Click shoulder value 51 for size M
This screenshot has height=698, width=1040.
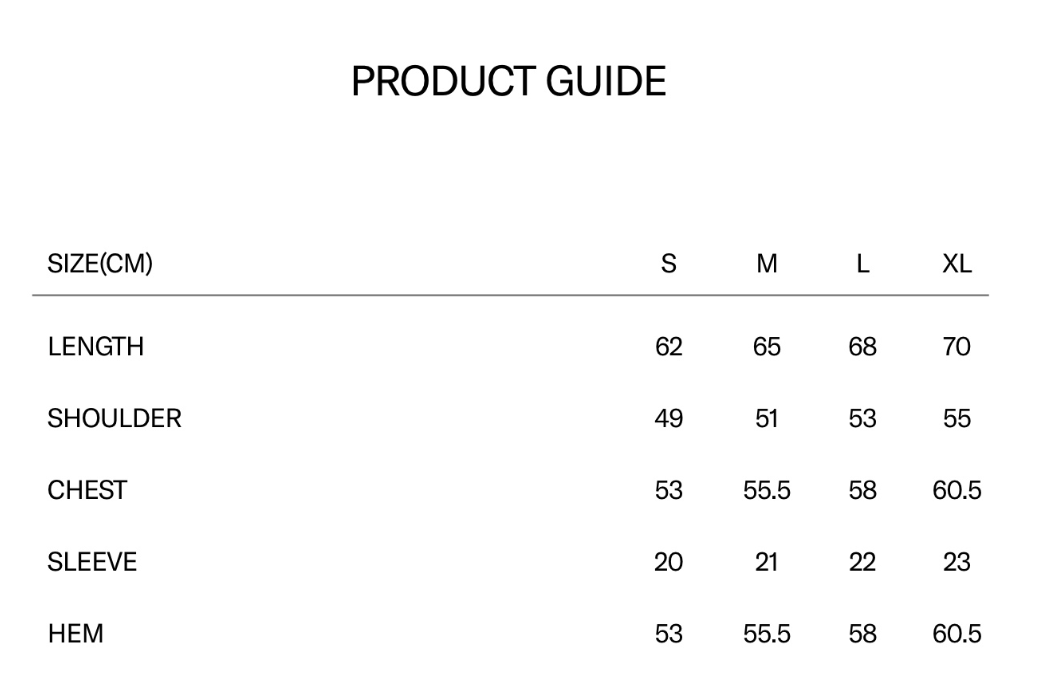(767, 418)
